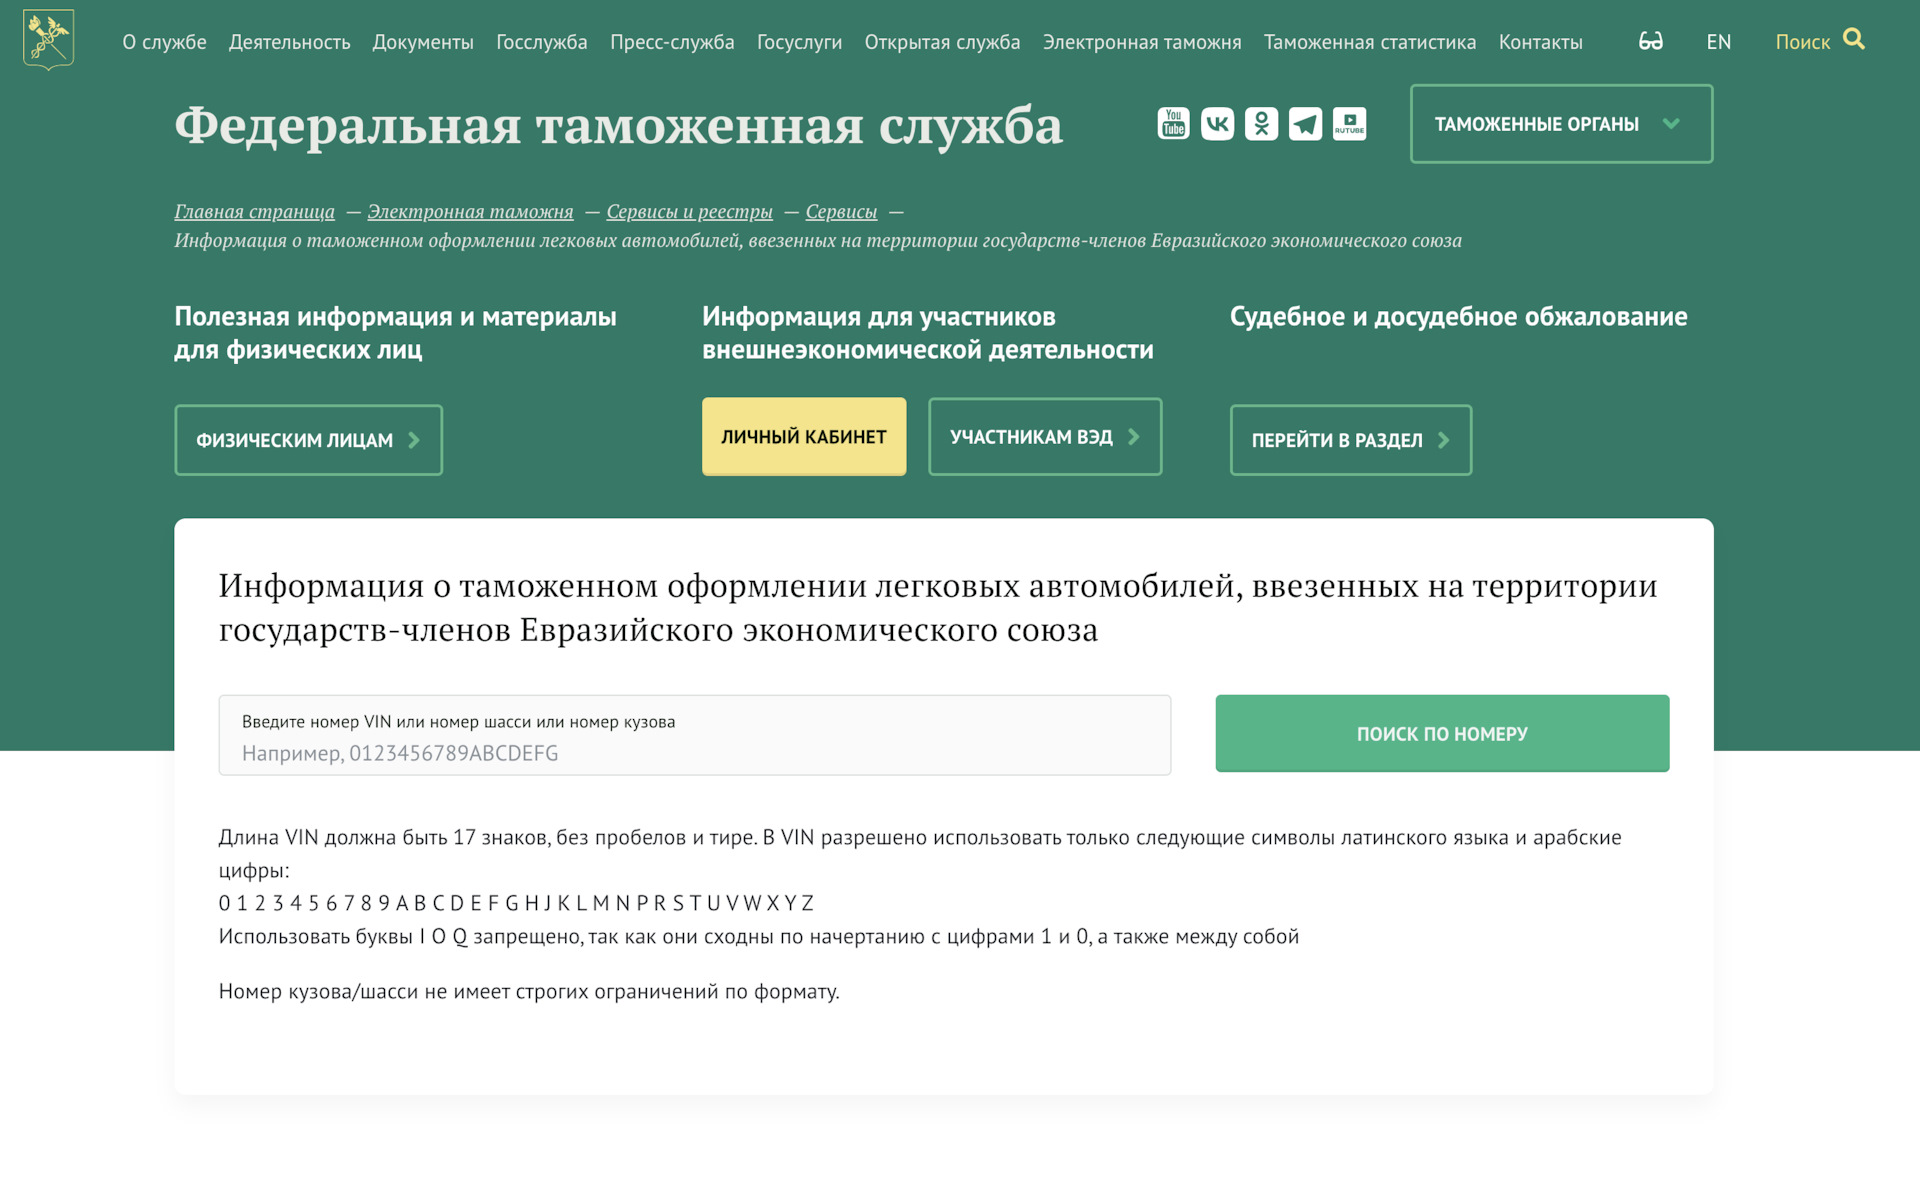Screen dimensions: 1920x1198
Task: Click the search magnifier icon
Action: 1853,39
